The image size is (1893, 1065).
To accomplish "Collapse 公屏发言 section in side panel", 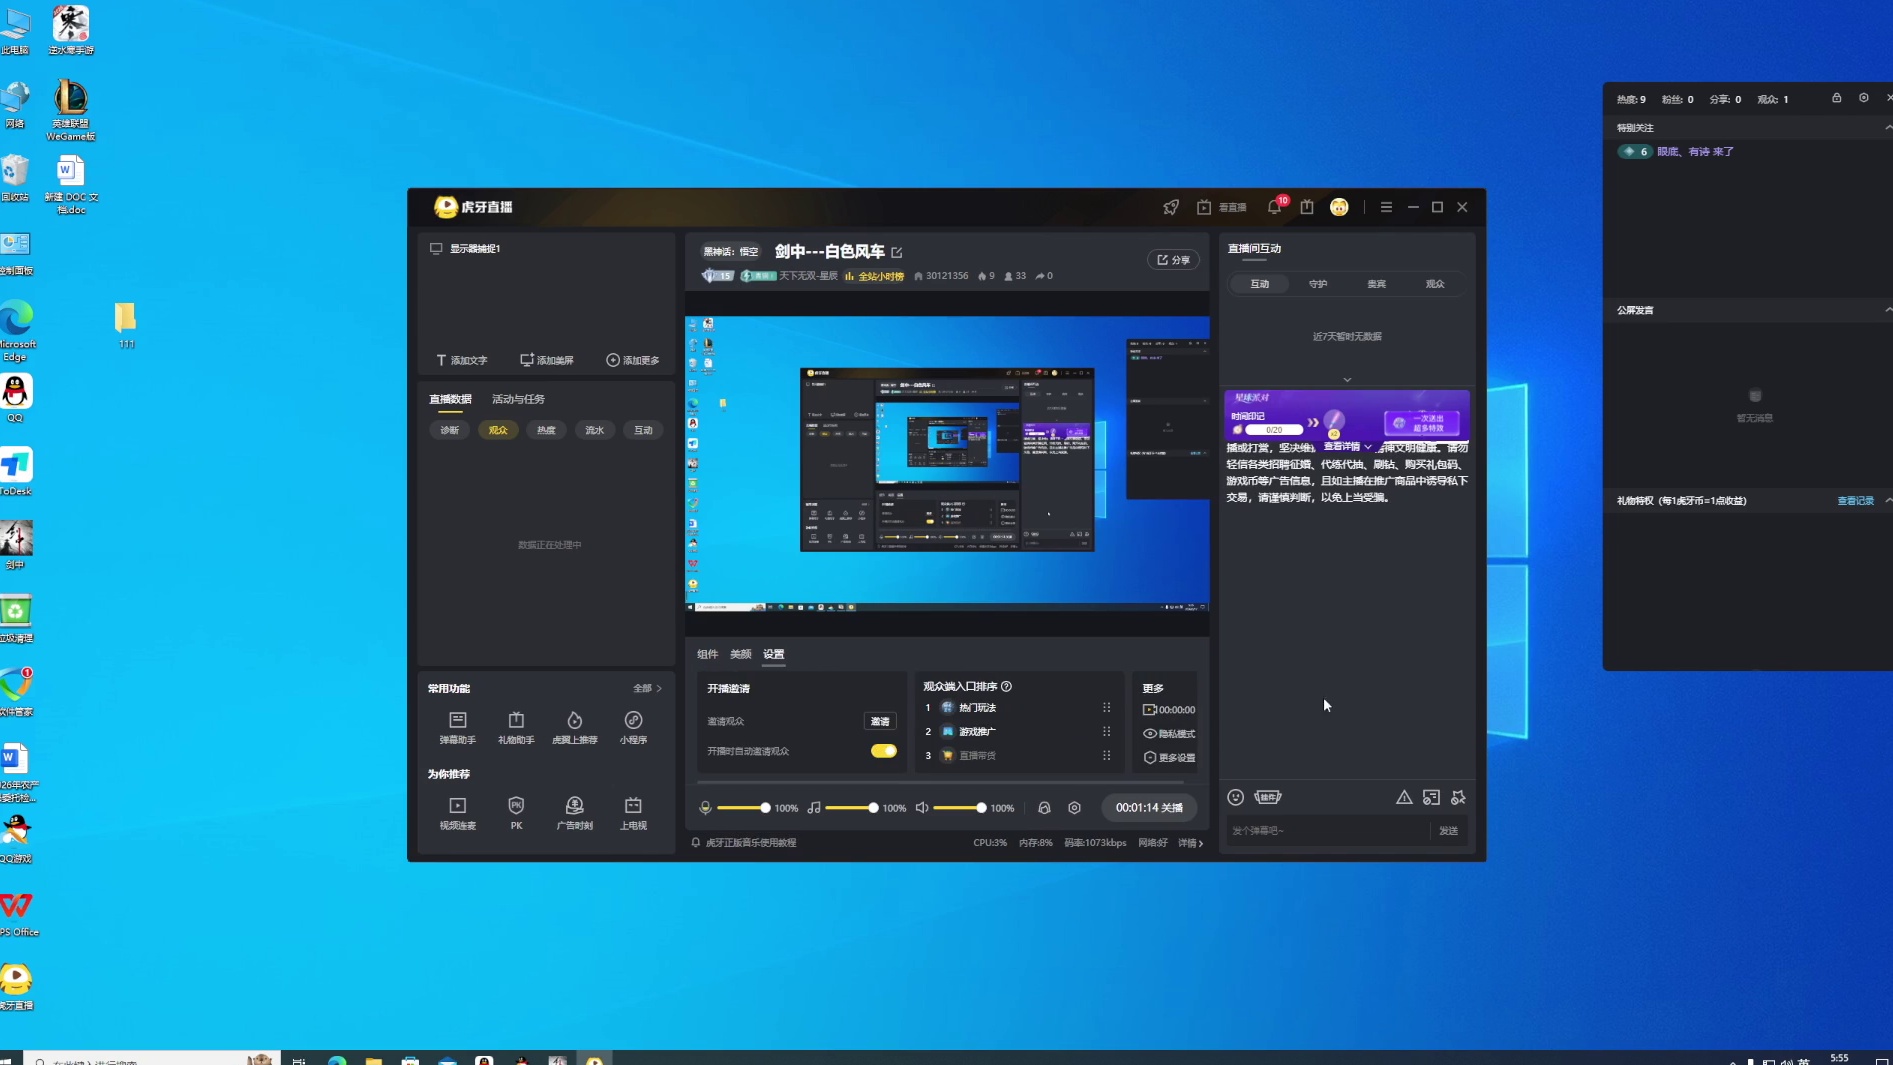I will pos(1887,310).
